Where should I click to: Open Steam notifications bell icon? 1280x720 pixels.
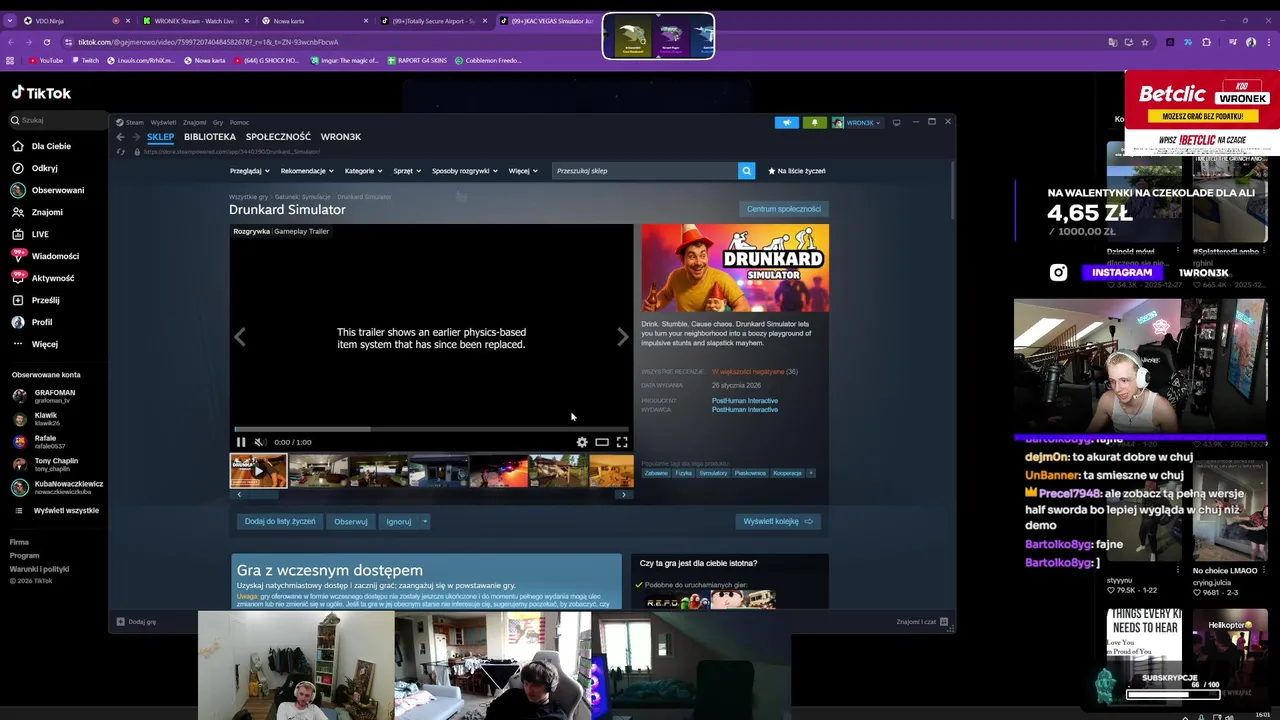pos(814,122)
